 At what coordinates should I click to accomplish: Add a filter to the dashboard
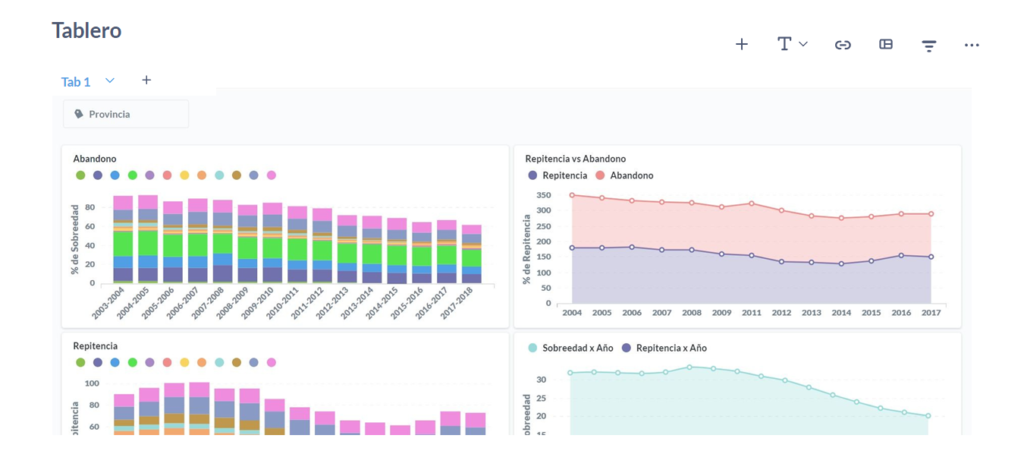[x=929, y=45]
